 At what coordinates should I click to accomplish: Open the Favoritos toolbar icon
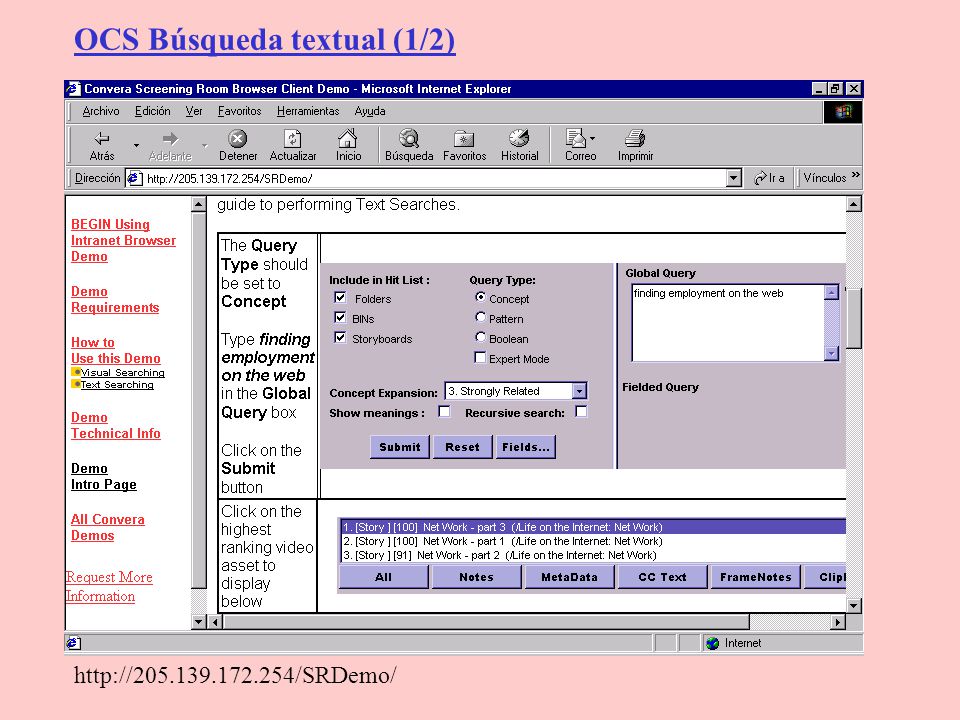pos(464,138)
